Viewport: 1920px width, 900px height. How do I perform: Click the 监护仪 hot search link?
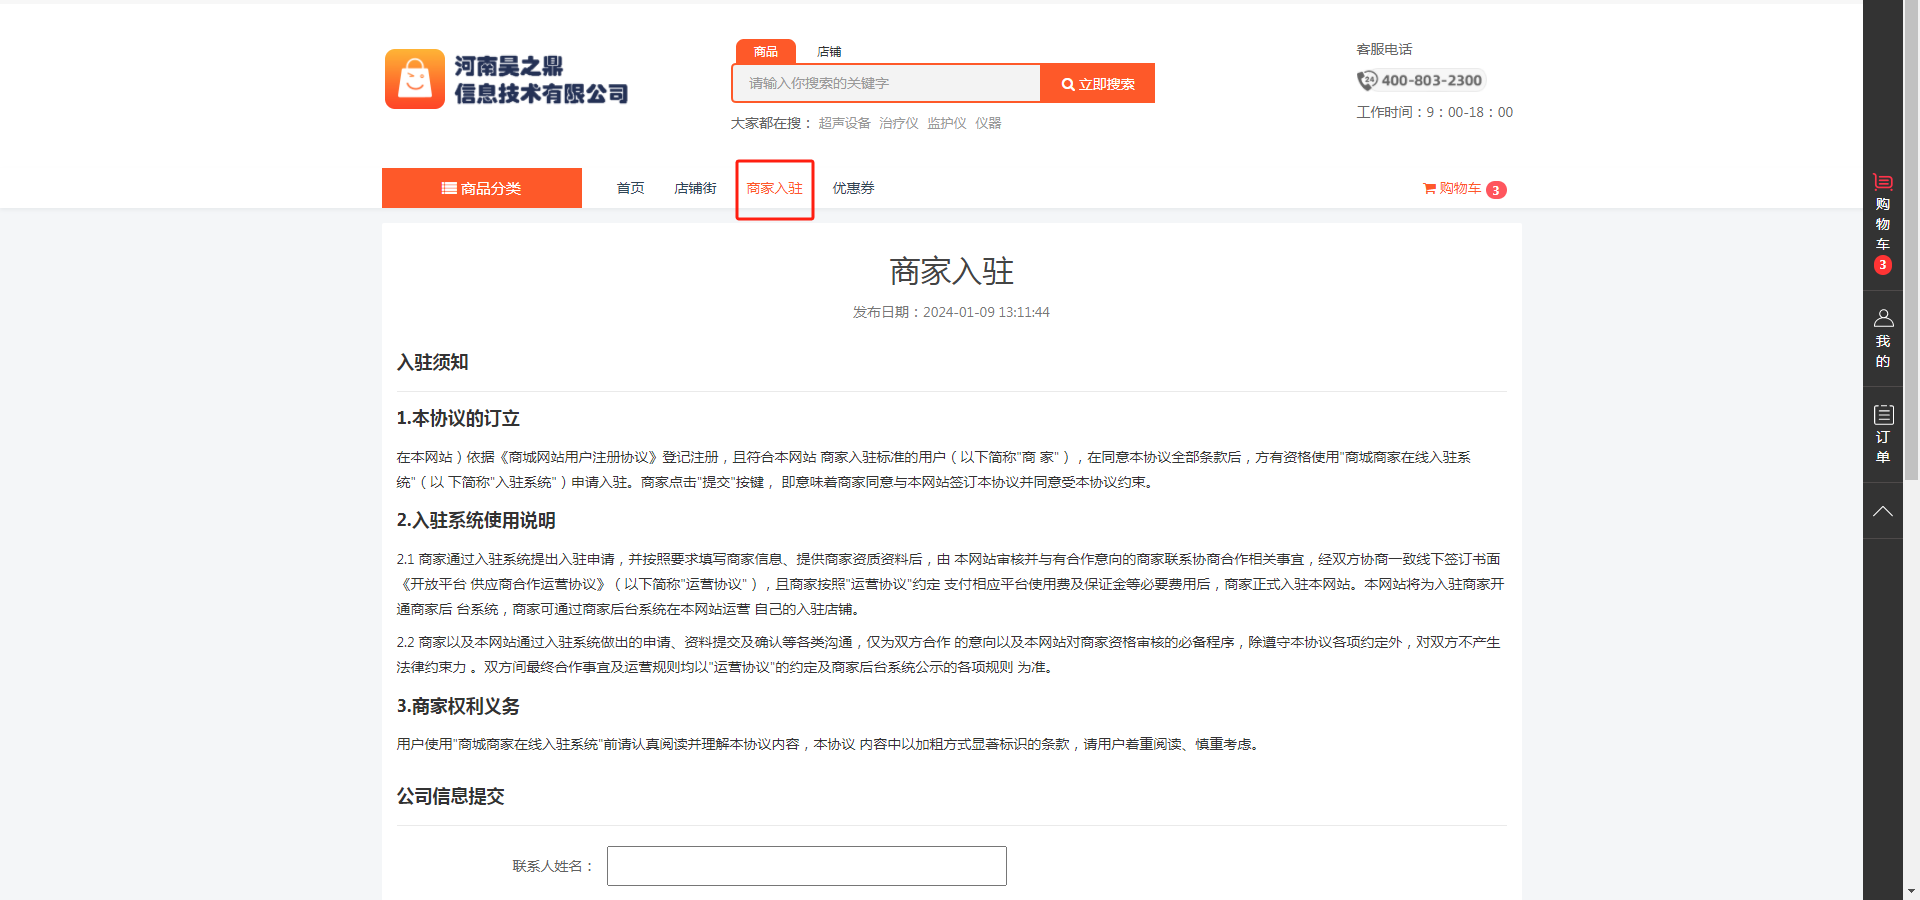[946, 123]
